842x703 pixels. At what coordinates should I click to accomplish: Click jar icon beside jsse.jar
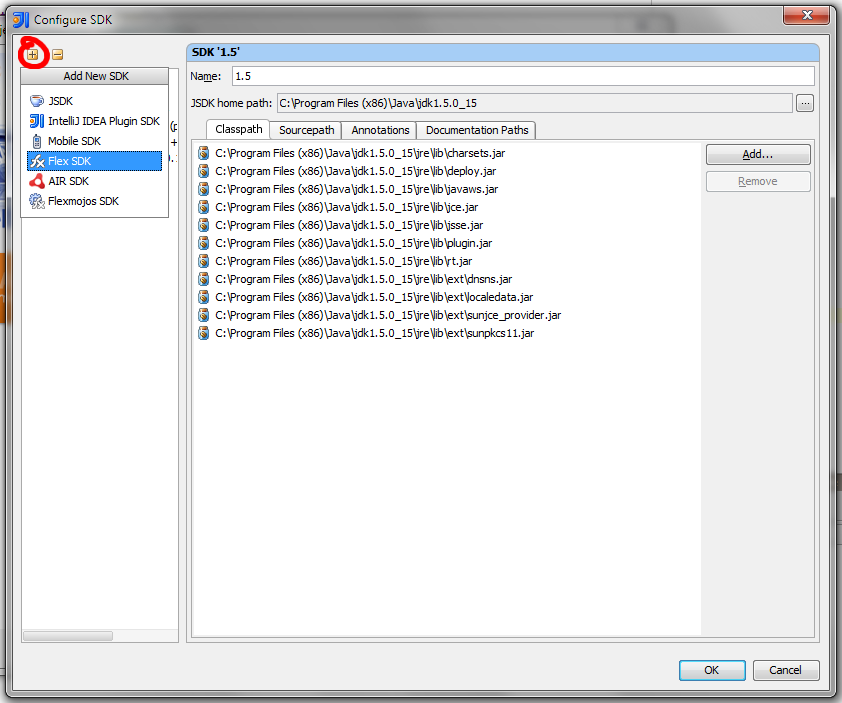coord(204,225)
